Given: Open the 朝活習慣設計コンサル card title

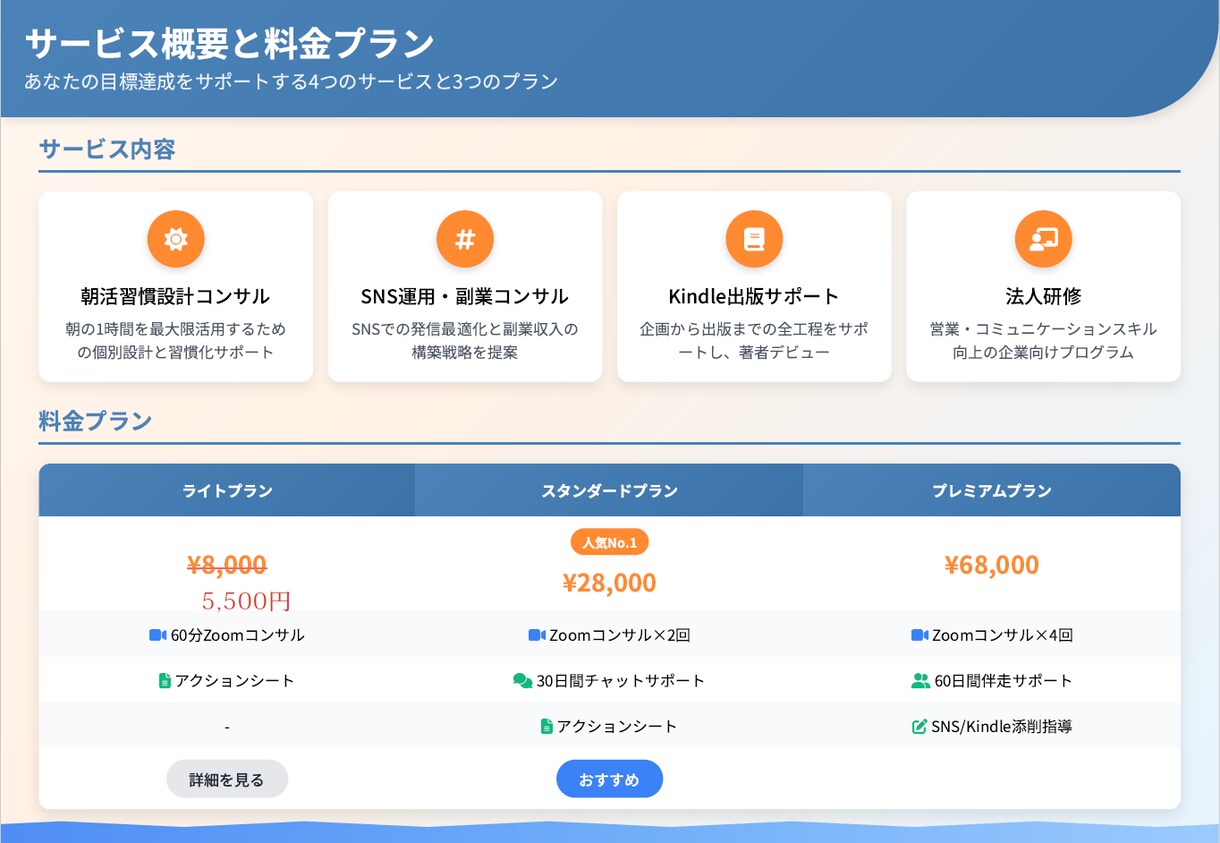Looking at the screenshot, I should click(176, 296).
